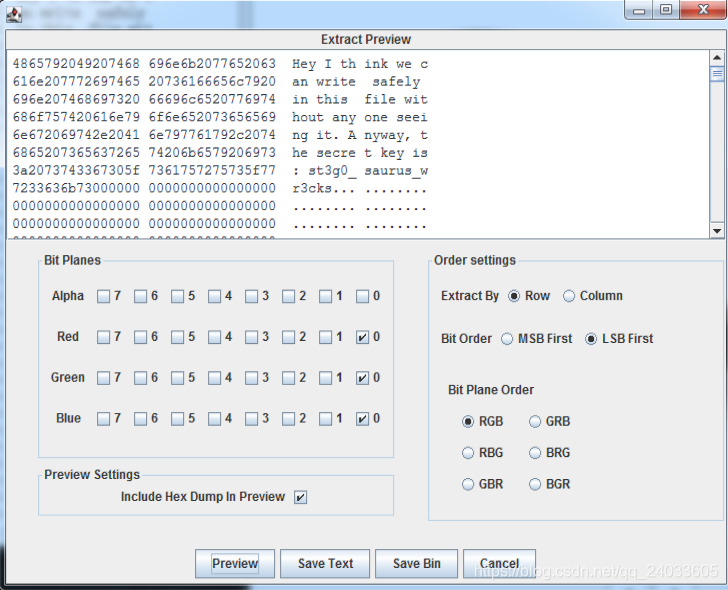This screenshot has height=590, width=728.
Task: Check the Alpha bit 1 checkbox
Action: (x=325, y=297)
